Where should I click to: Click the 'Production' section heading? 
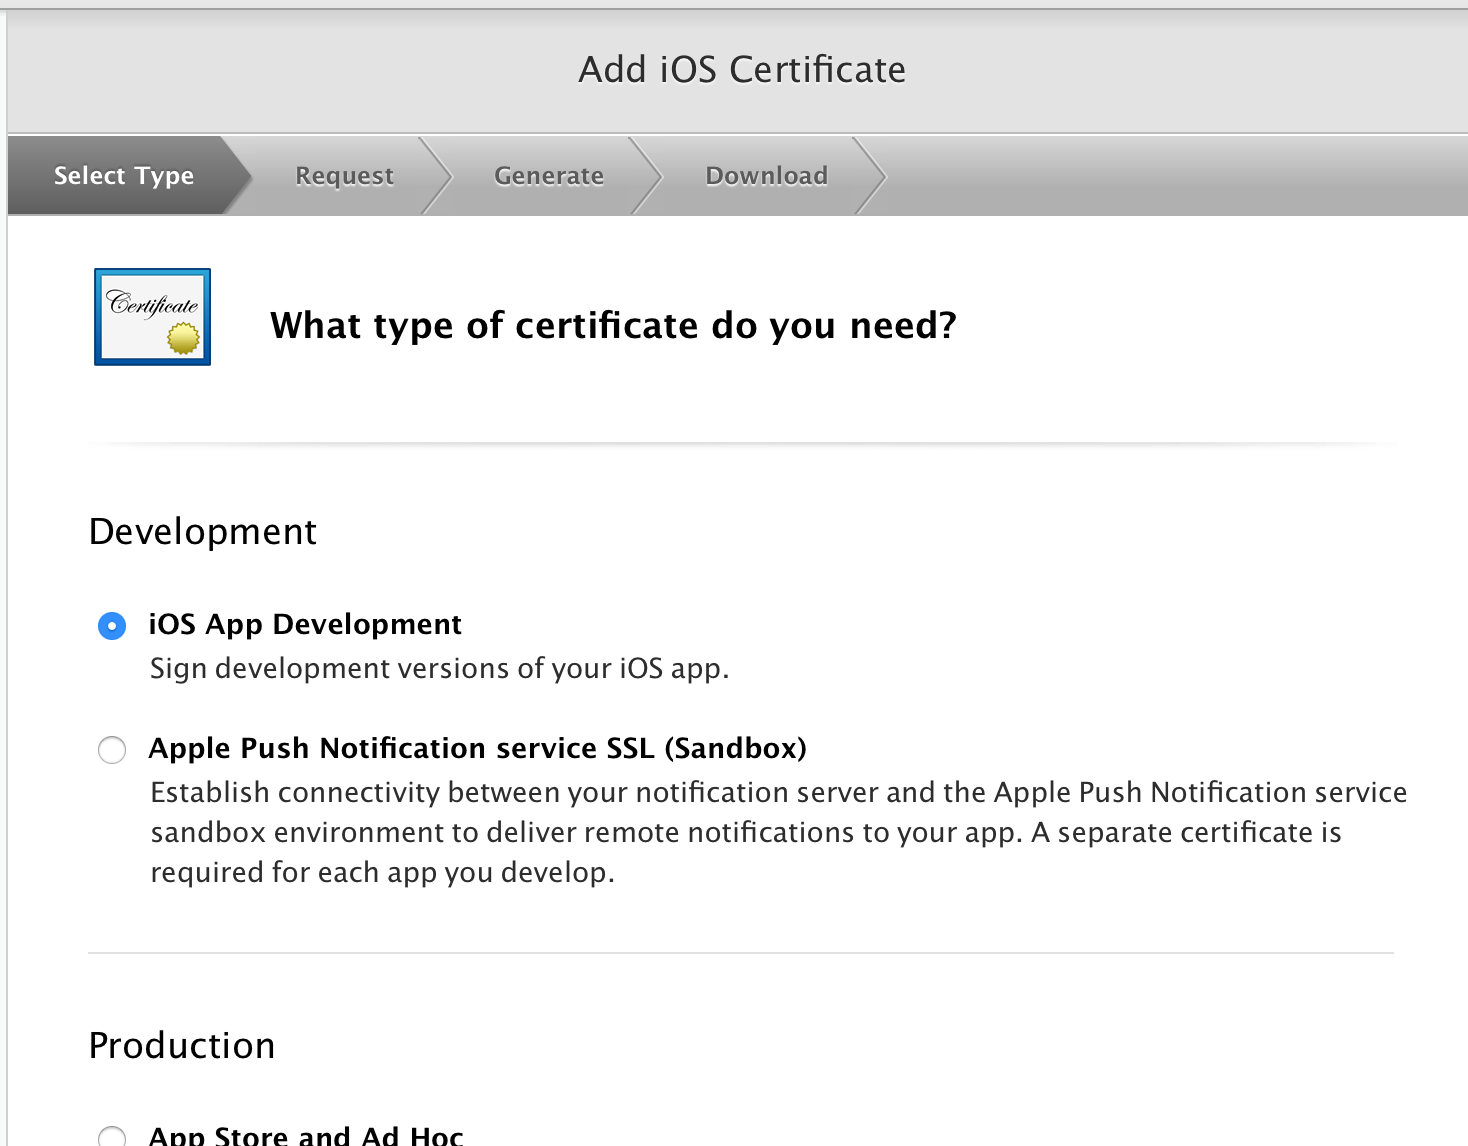coord(182,1046)
